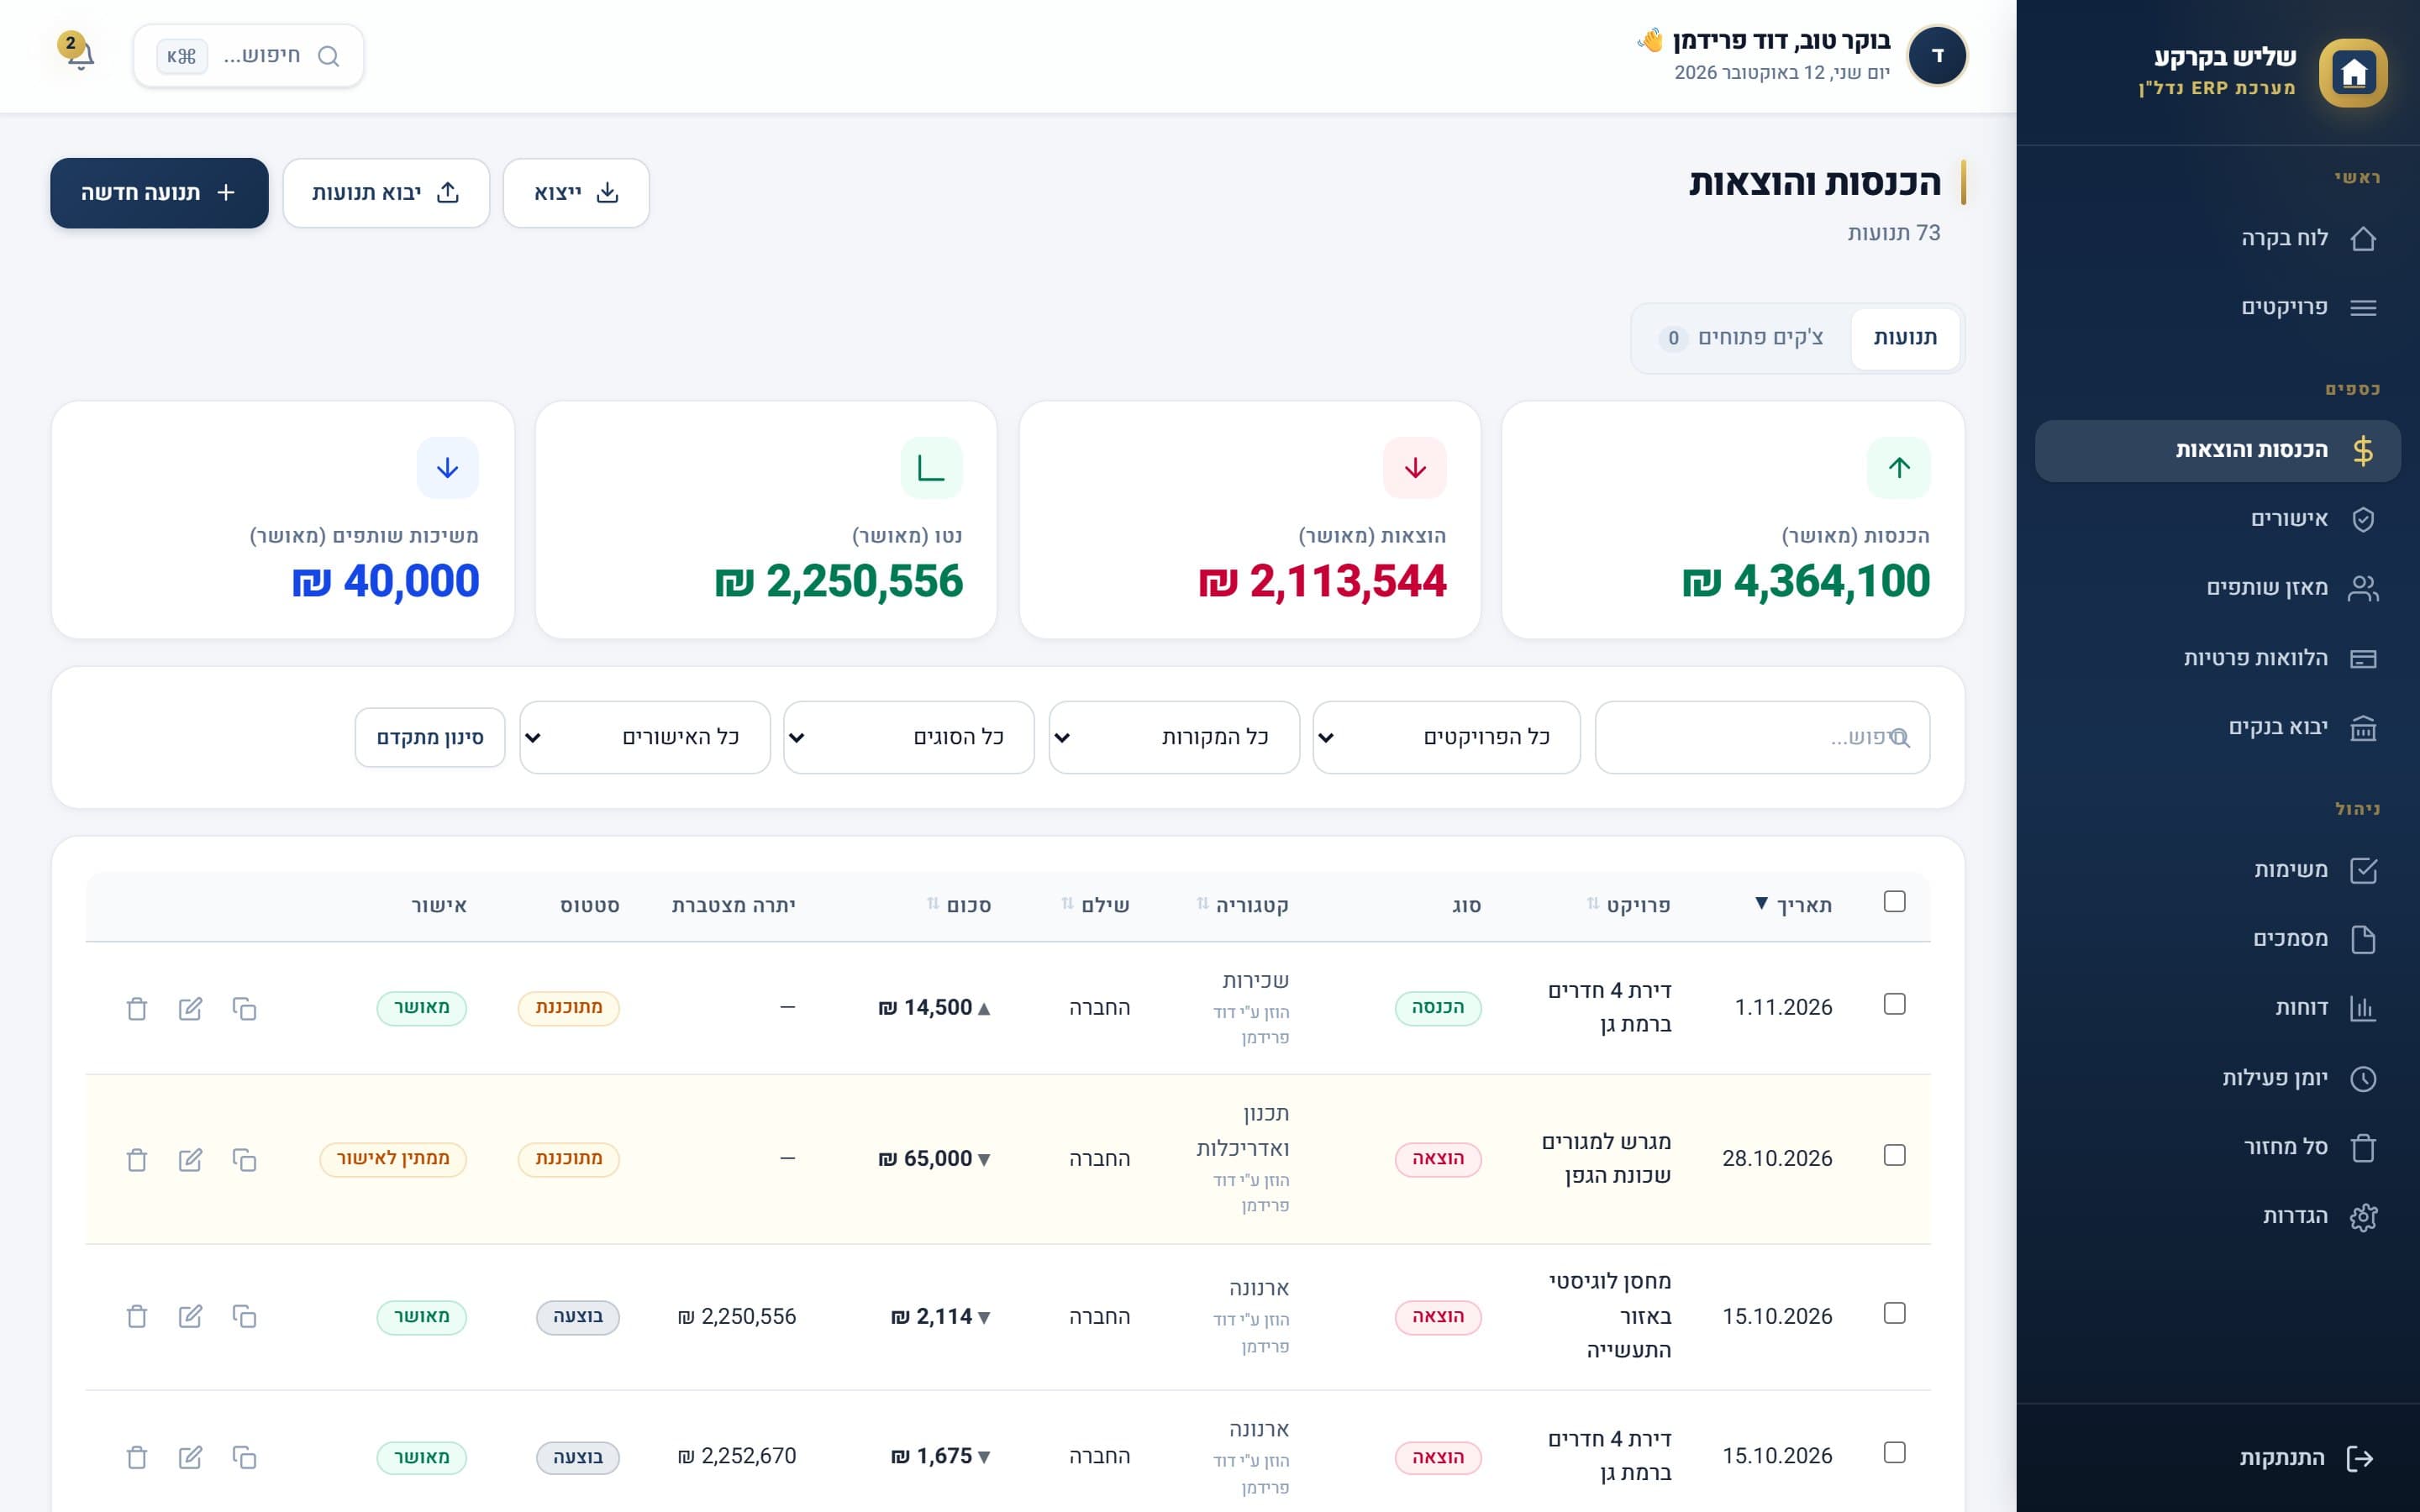The width and height of the screenshot is (2420, 1512).
Task: Open סינון מתקדם advanced filter
Action: [430, 738]
